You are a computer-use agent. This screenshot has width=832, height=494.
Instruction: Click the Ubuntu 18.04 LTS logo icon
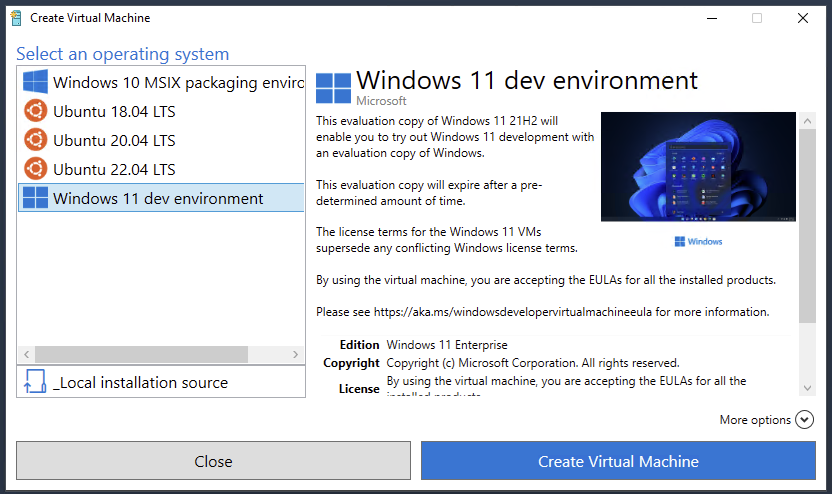click(x=36, y=111)
